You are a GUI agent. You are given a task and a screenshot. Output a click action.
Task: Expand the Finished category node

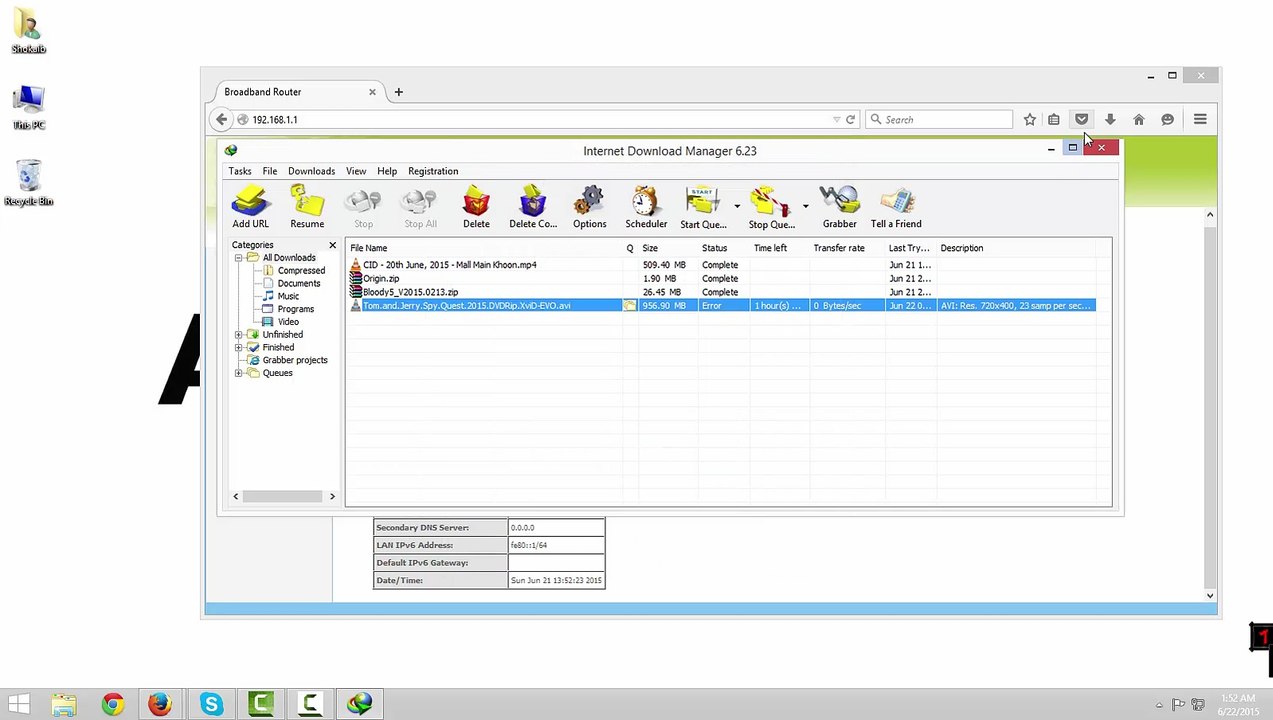[x=239, y=347]
